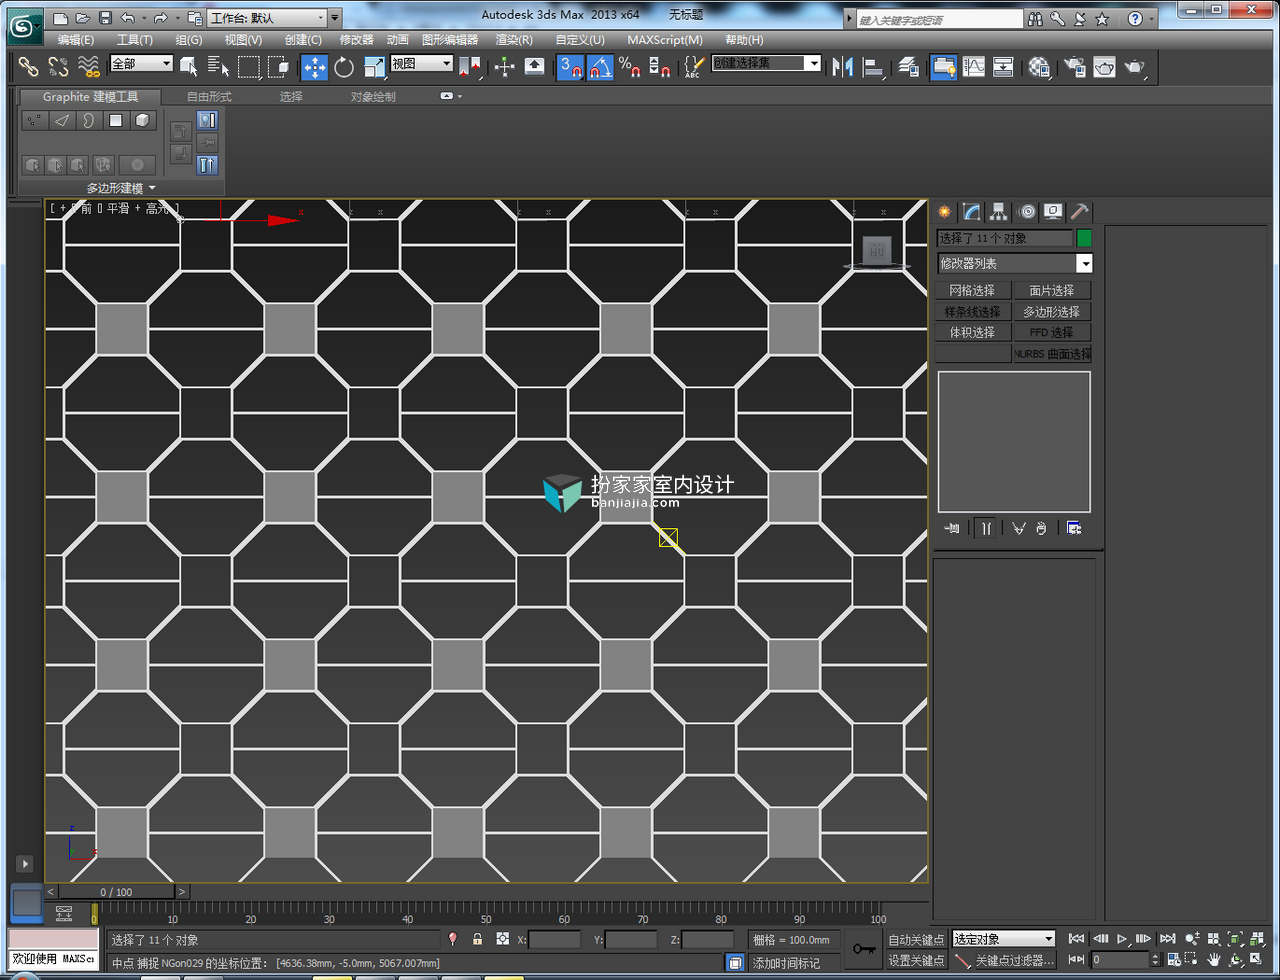Open the 工具(T) menu
The width and height of the screenshot is (1280, 980).
coord(135,40)
